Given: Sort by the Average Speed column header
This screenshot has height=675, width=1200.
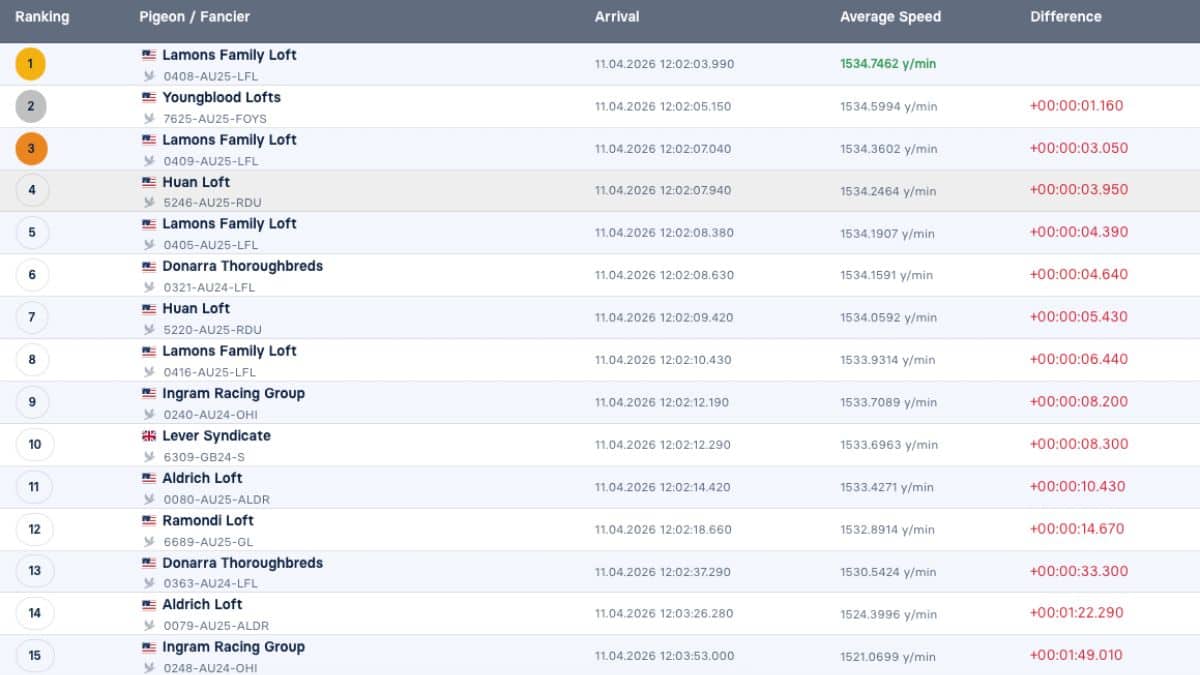Looking at the screenshot, I should pos(890,17).
